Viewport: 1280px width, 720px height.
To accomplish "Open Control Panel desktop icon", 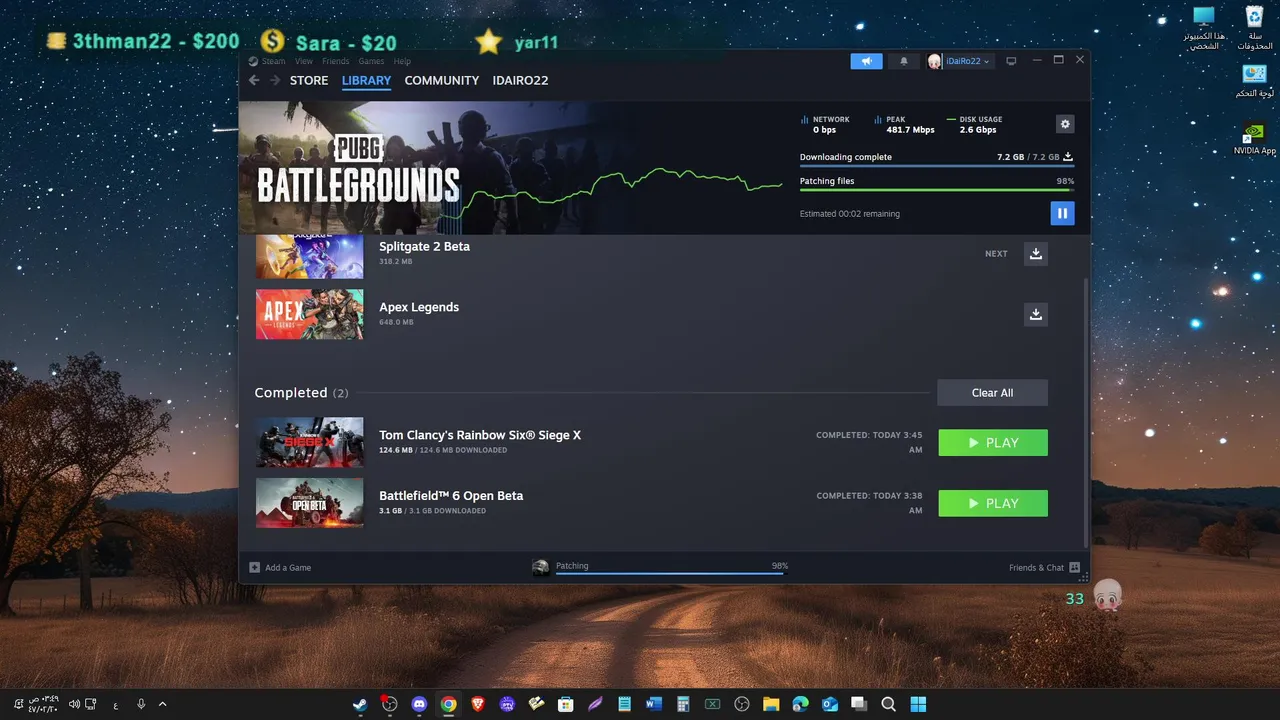I will click(x=1254, y=81).
